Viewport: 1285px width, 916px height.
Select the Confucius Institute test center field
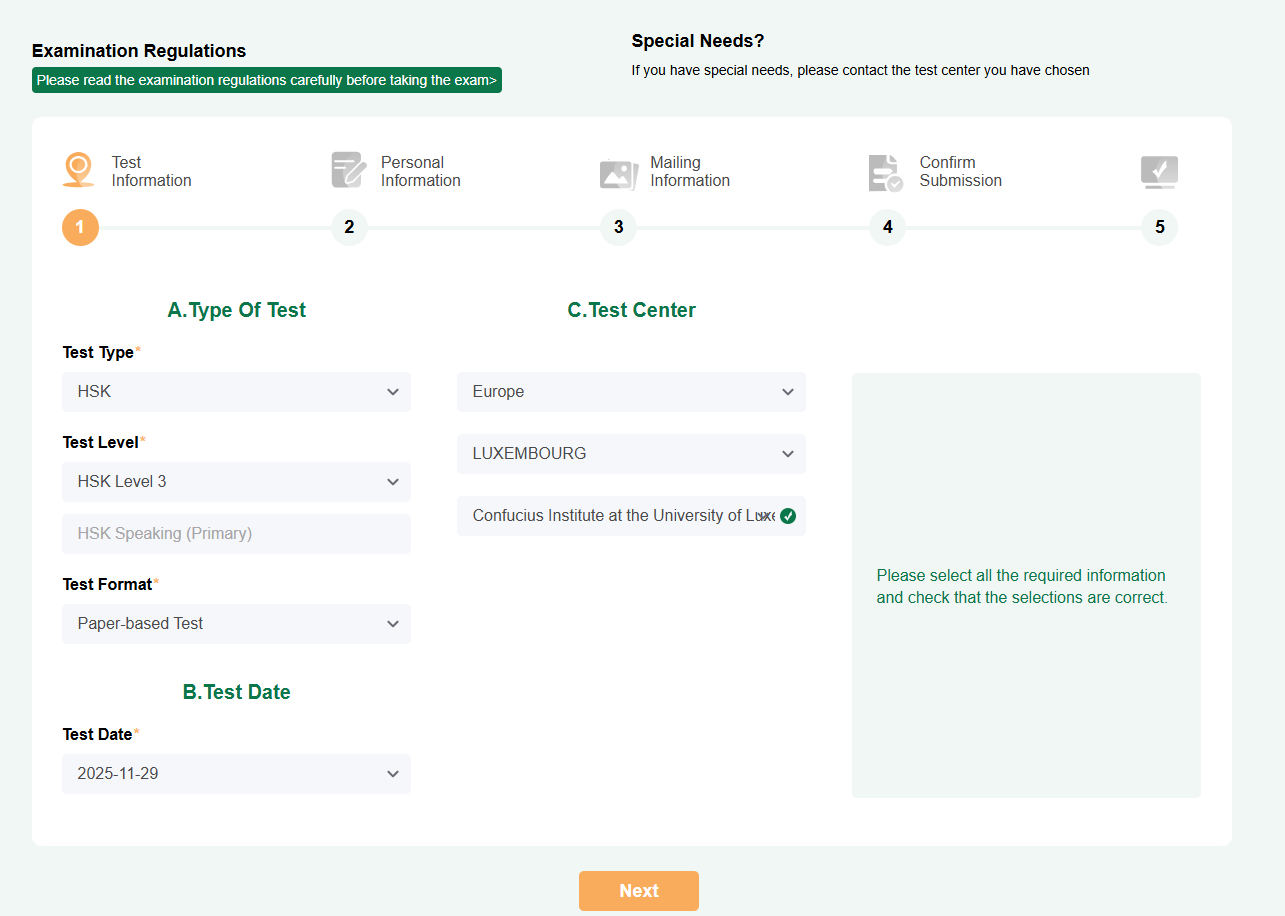(x=610, y=516)
